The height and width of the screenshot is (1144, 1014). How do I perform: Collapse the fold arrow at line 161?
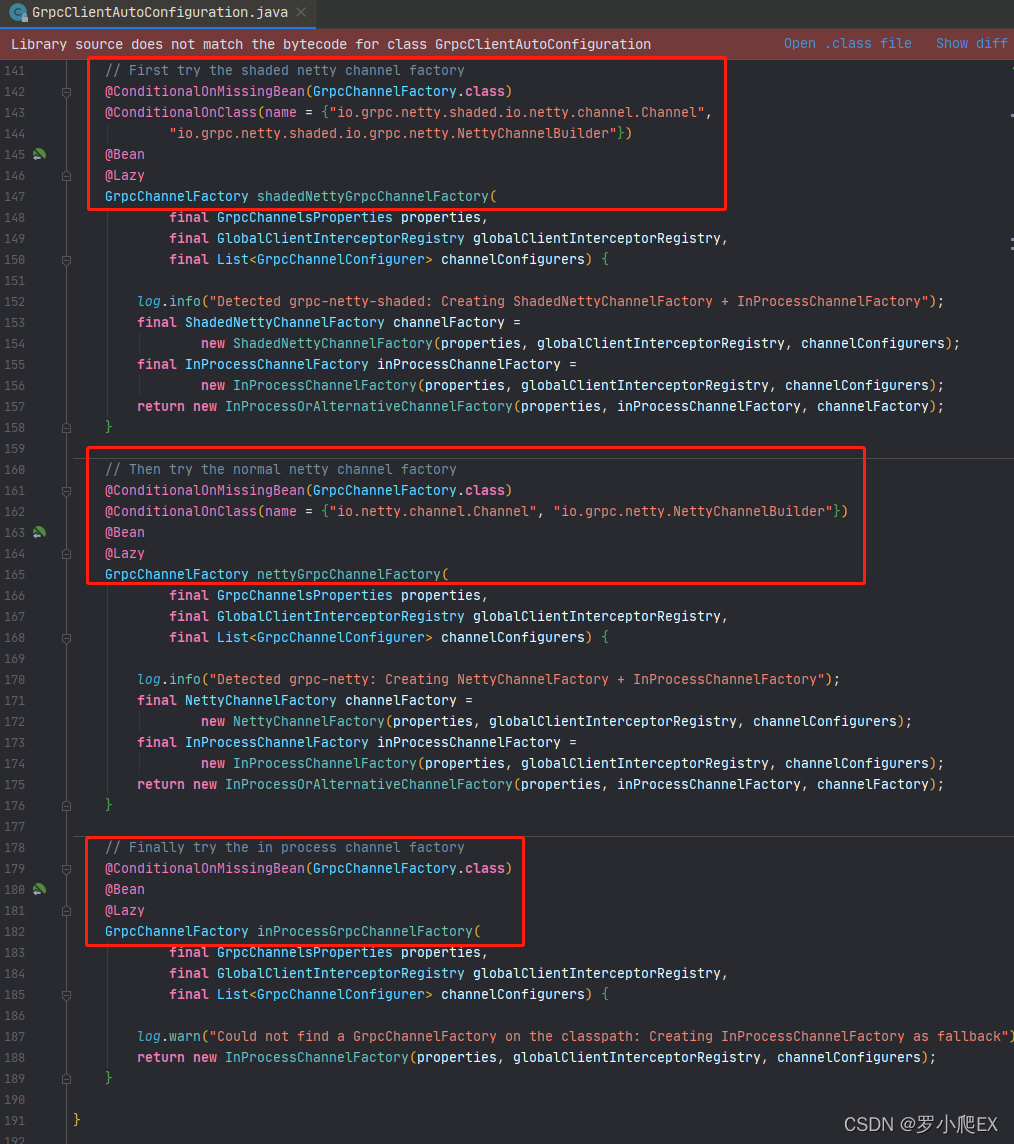pos(66,490)
